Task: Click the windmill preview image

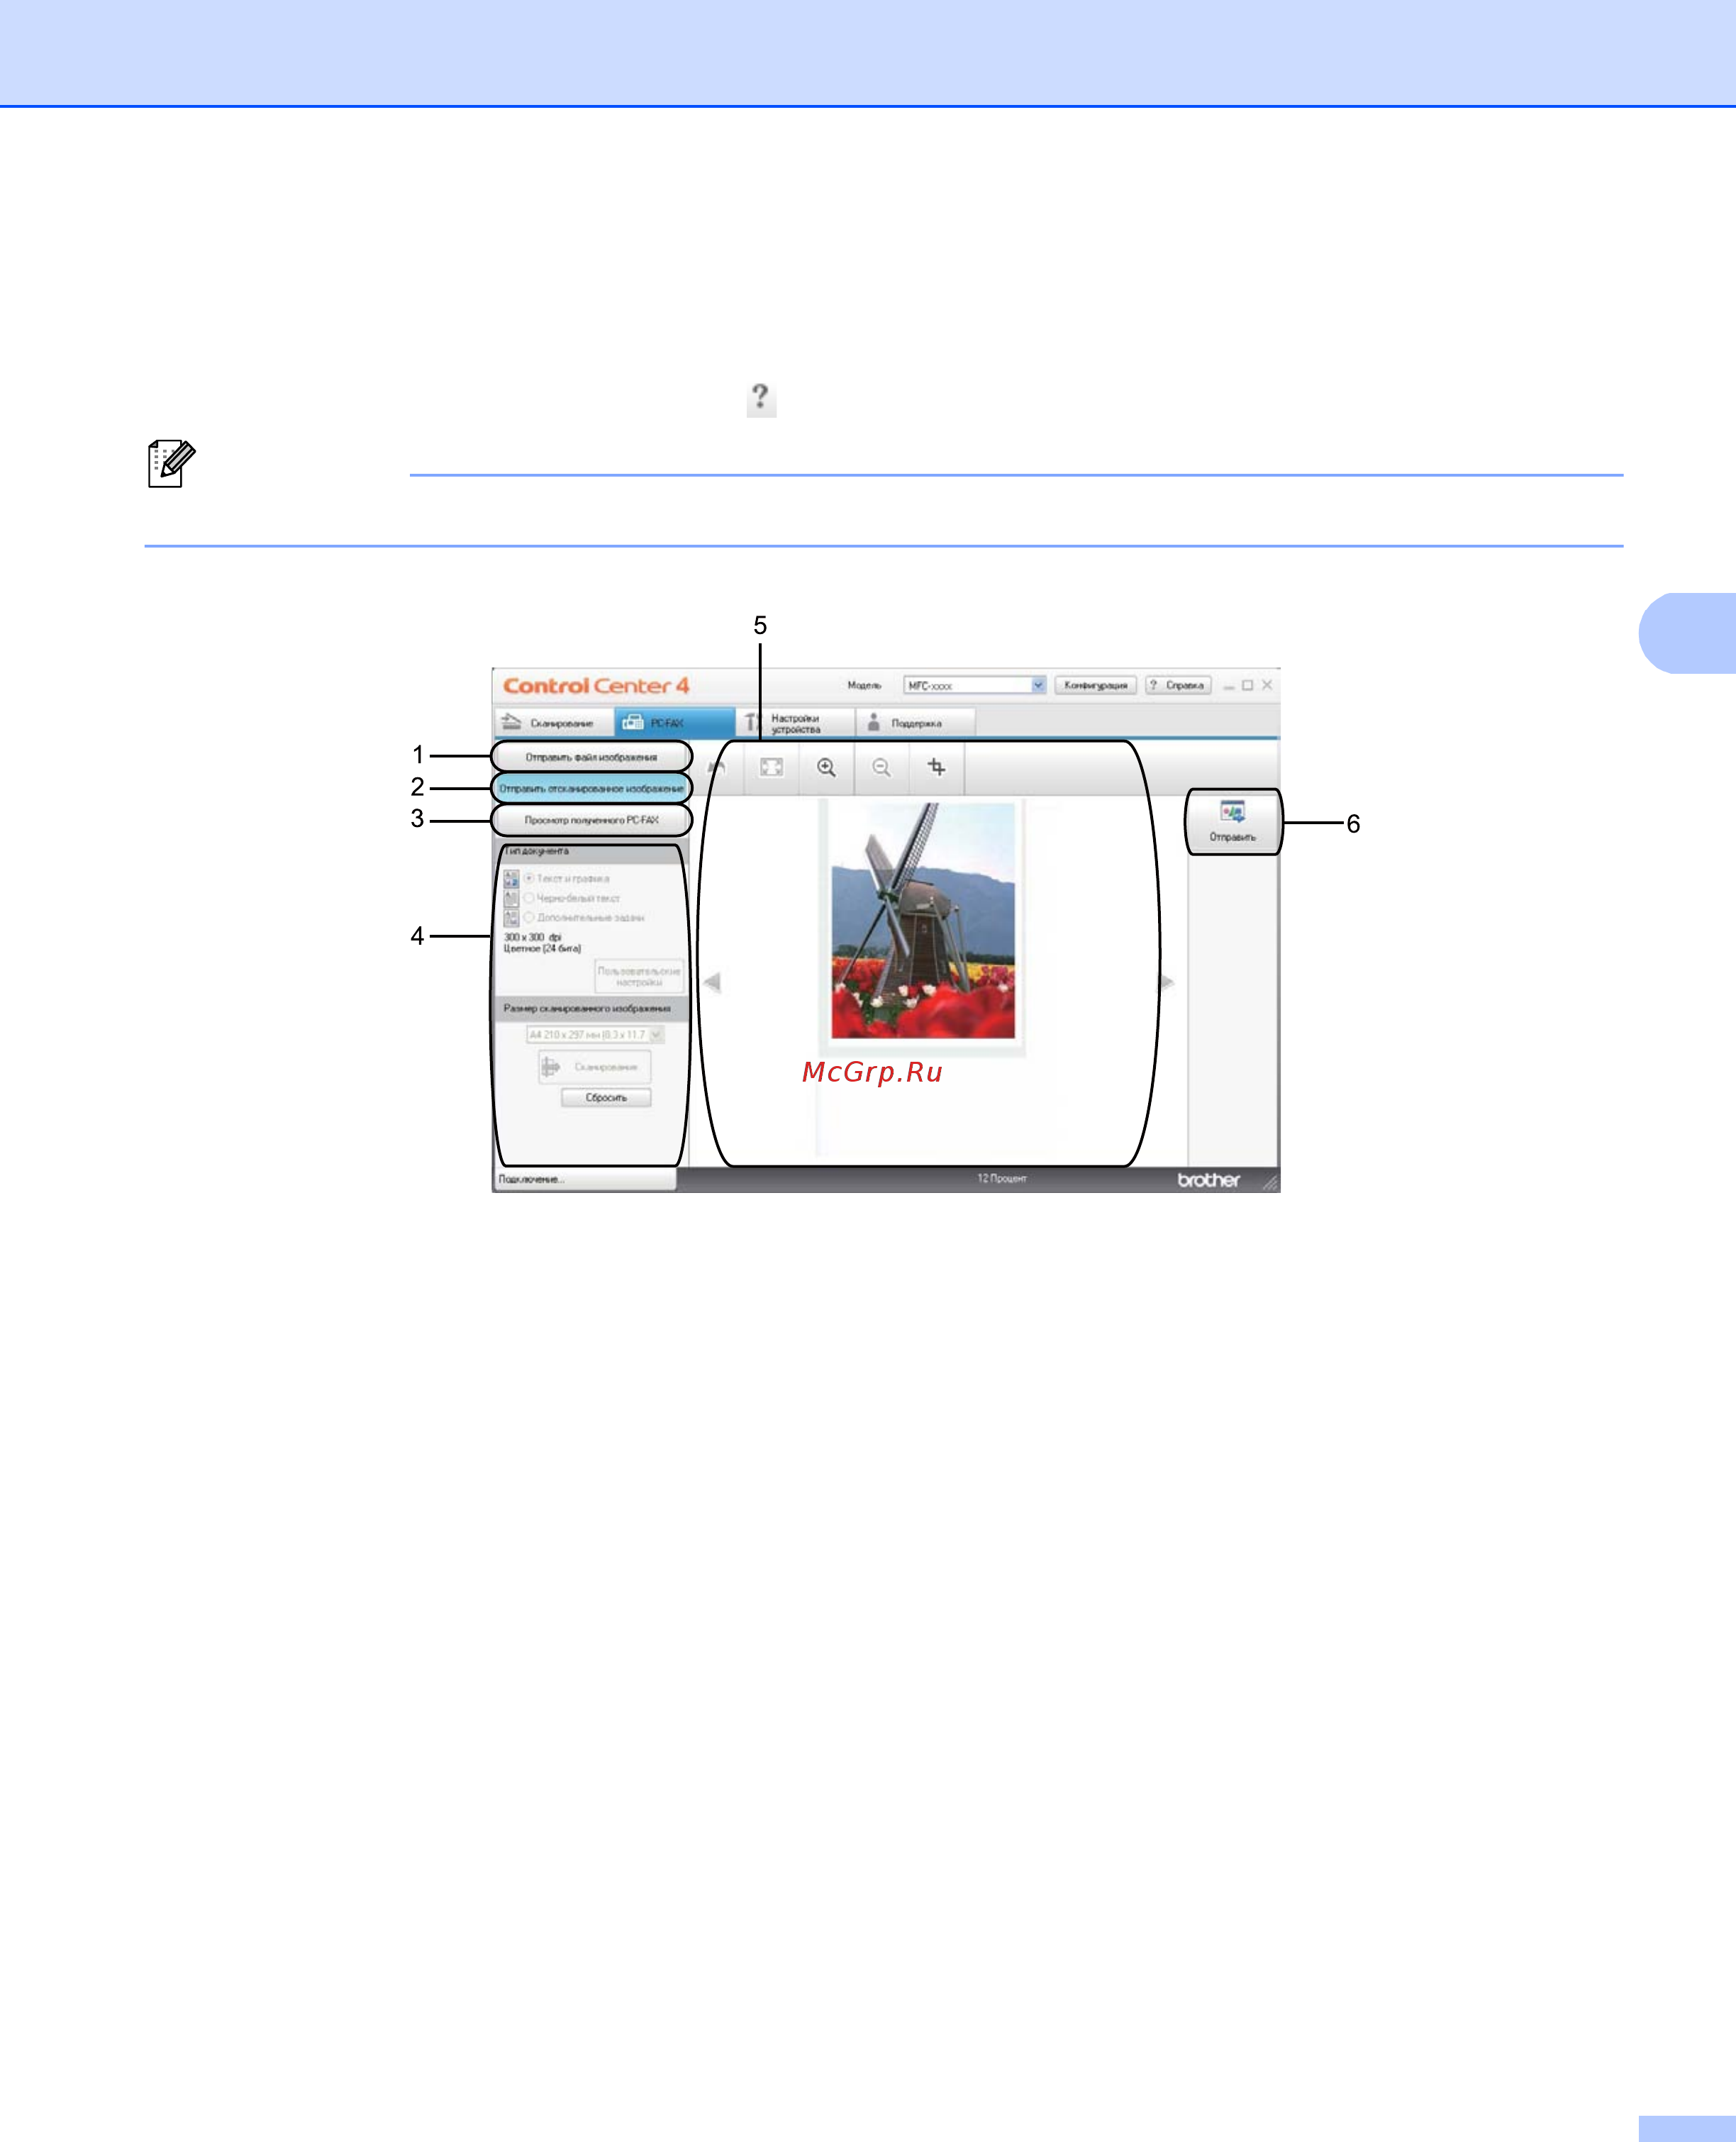Action: (922, 921)
